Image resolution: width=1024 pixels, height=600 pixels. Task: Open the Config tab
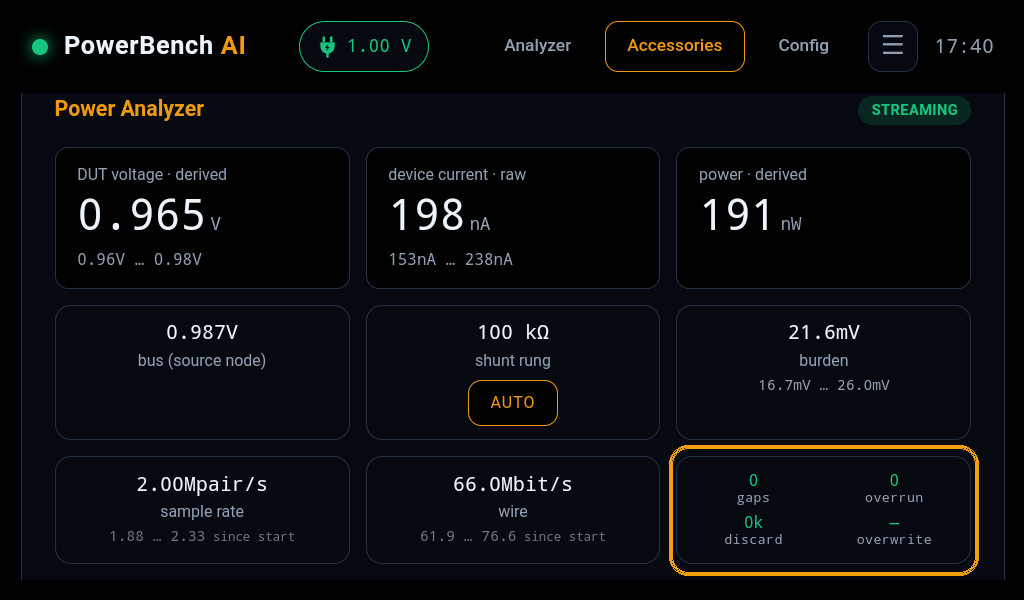tap(803, 46)
